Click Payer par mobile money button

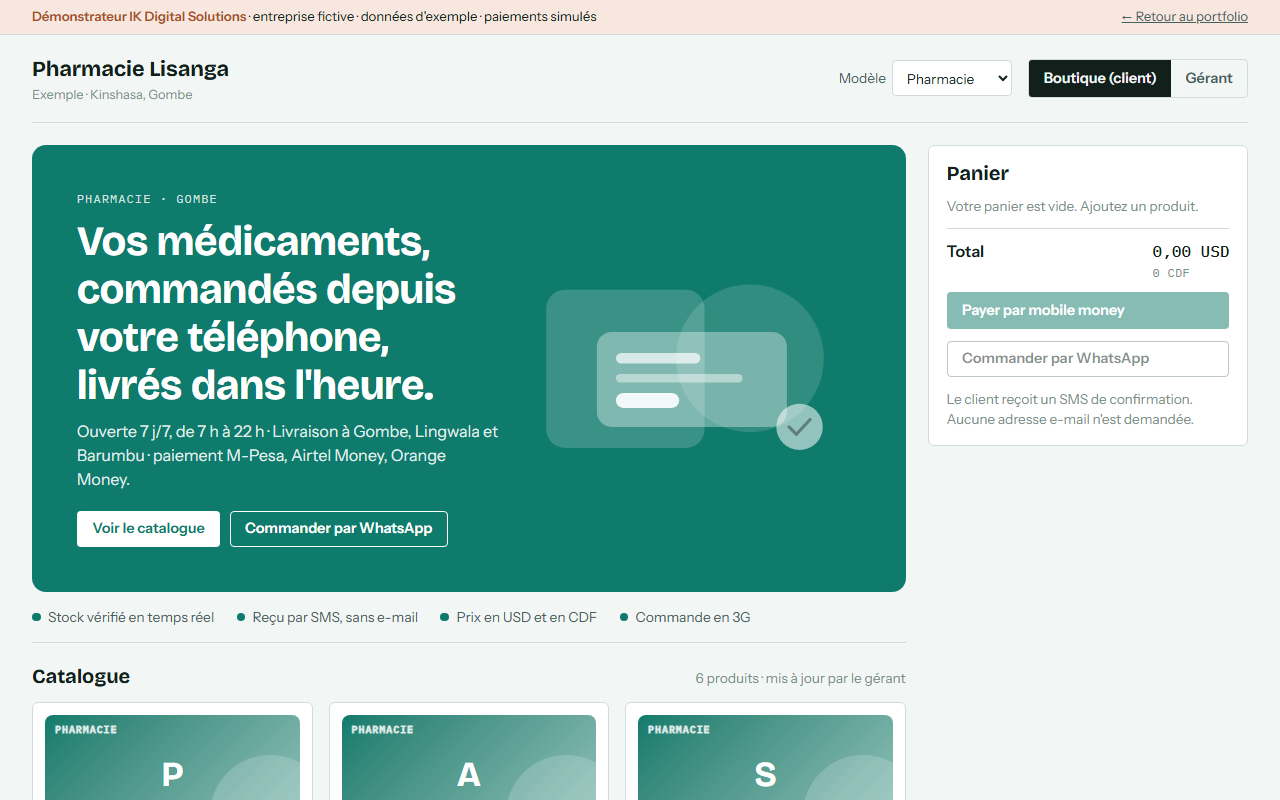[x=1087, y=310]
